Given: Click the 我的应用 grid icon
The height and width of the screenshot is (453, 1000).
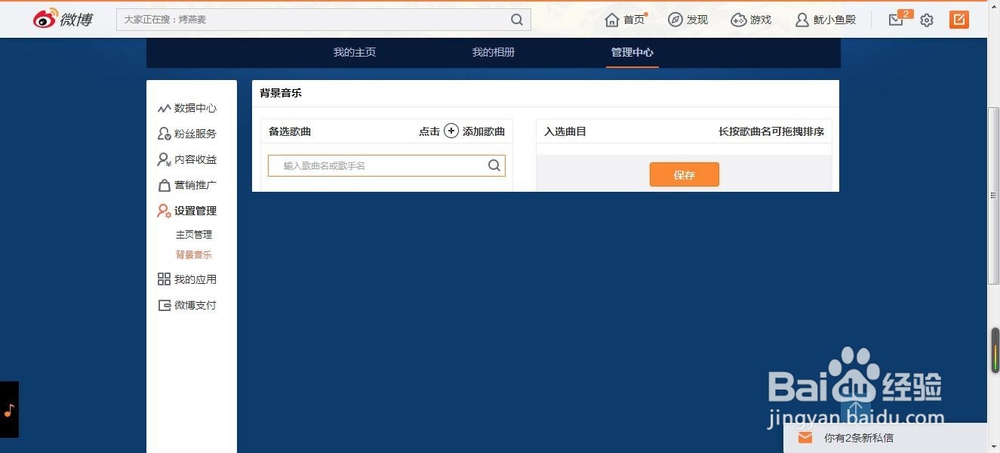Looking at the screenshot, I should tap(164, 279).
